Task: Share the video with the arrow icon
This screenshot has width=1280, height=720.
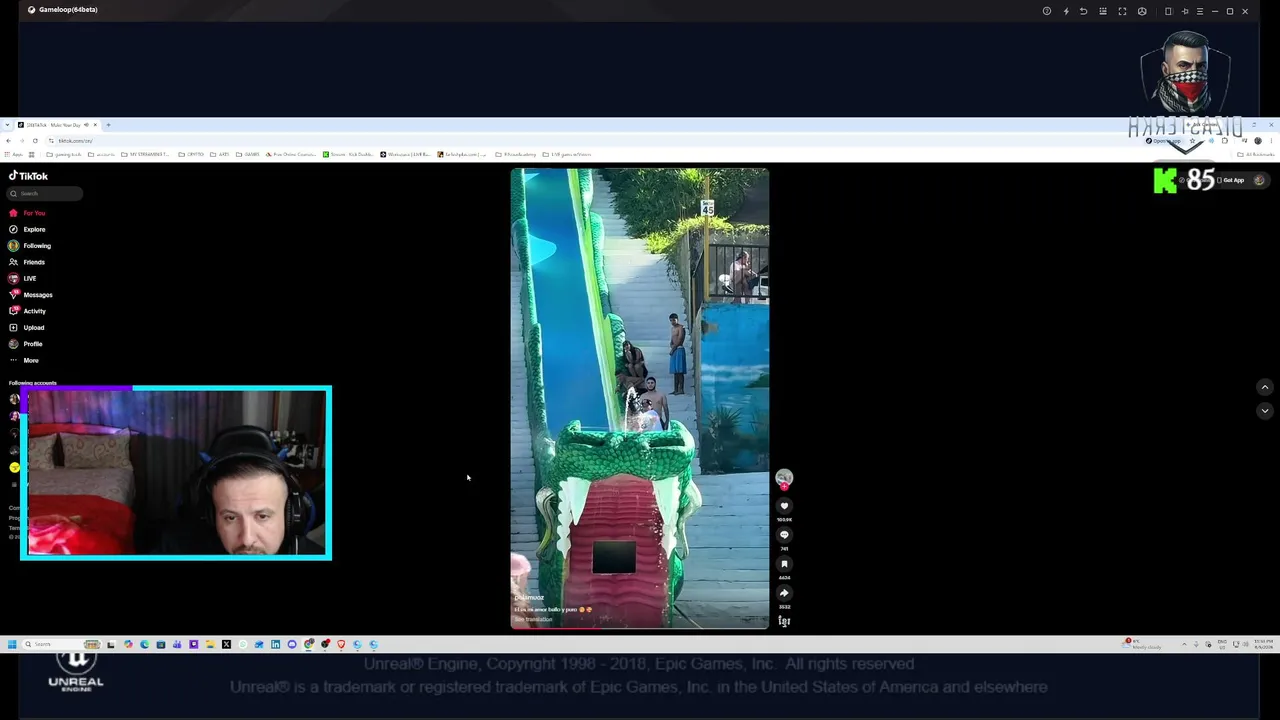Action: point(784,593)
